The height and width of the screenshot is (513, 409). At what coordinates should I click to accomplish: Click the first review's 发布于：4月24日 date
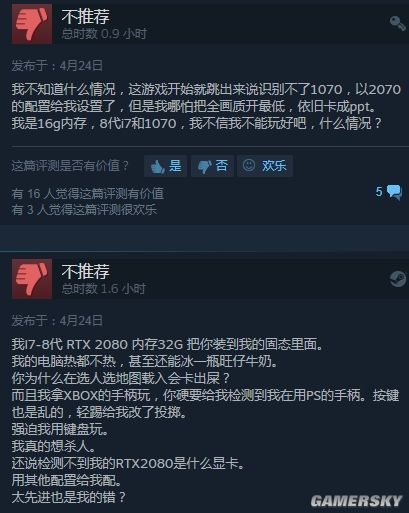click(x=57, y=66)
